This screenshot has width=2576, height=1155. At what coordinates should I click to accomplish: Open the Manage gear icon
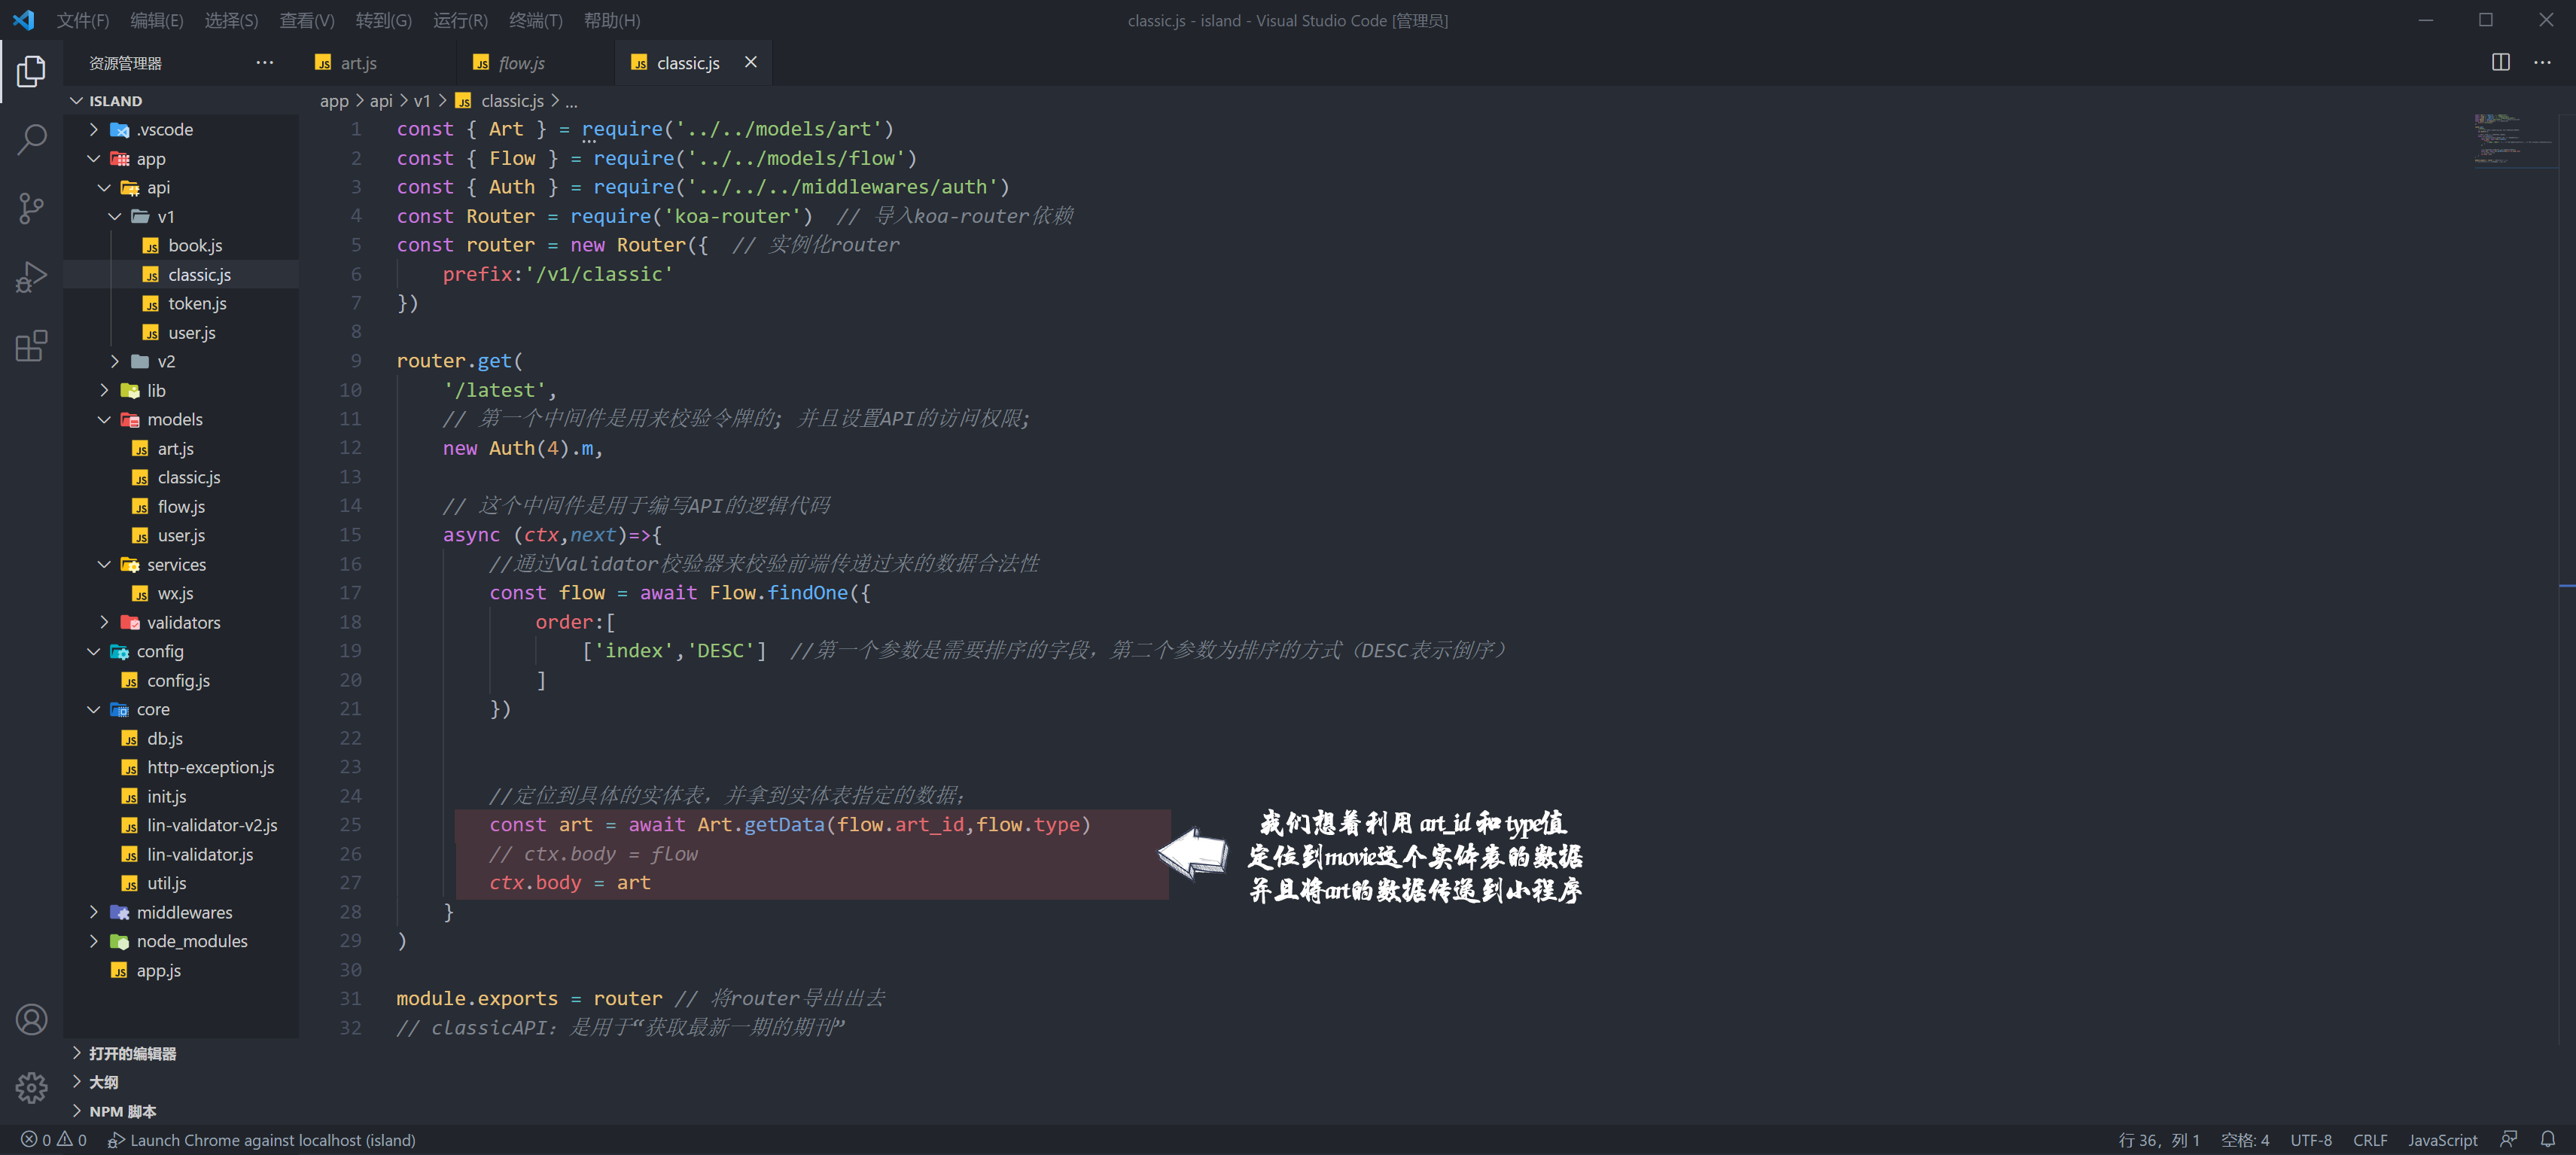[31, 1087]
